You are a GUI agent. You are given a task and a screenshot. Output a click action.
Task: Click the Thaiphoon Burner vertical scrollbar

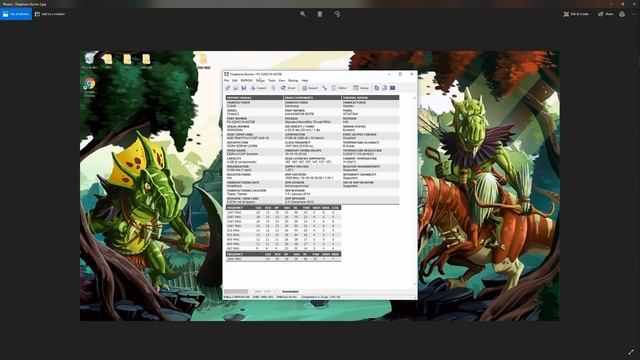coord(414,191)
